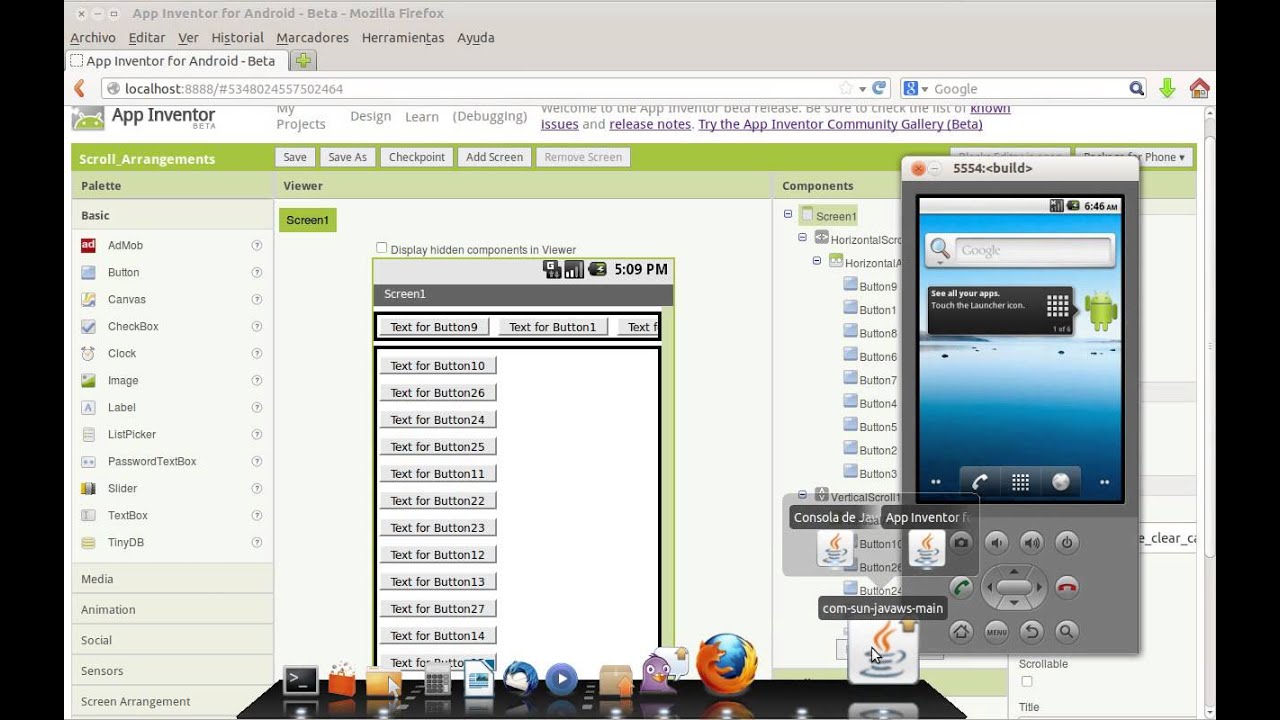The width and height of the screenshot is (1280, 720).
Task: Select the App Inventor for Android browser tab
Action: (x=177, y=61)
